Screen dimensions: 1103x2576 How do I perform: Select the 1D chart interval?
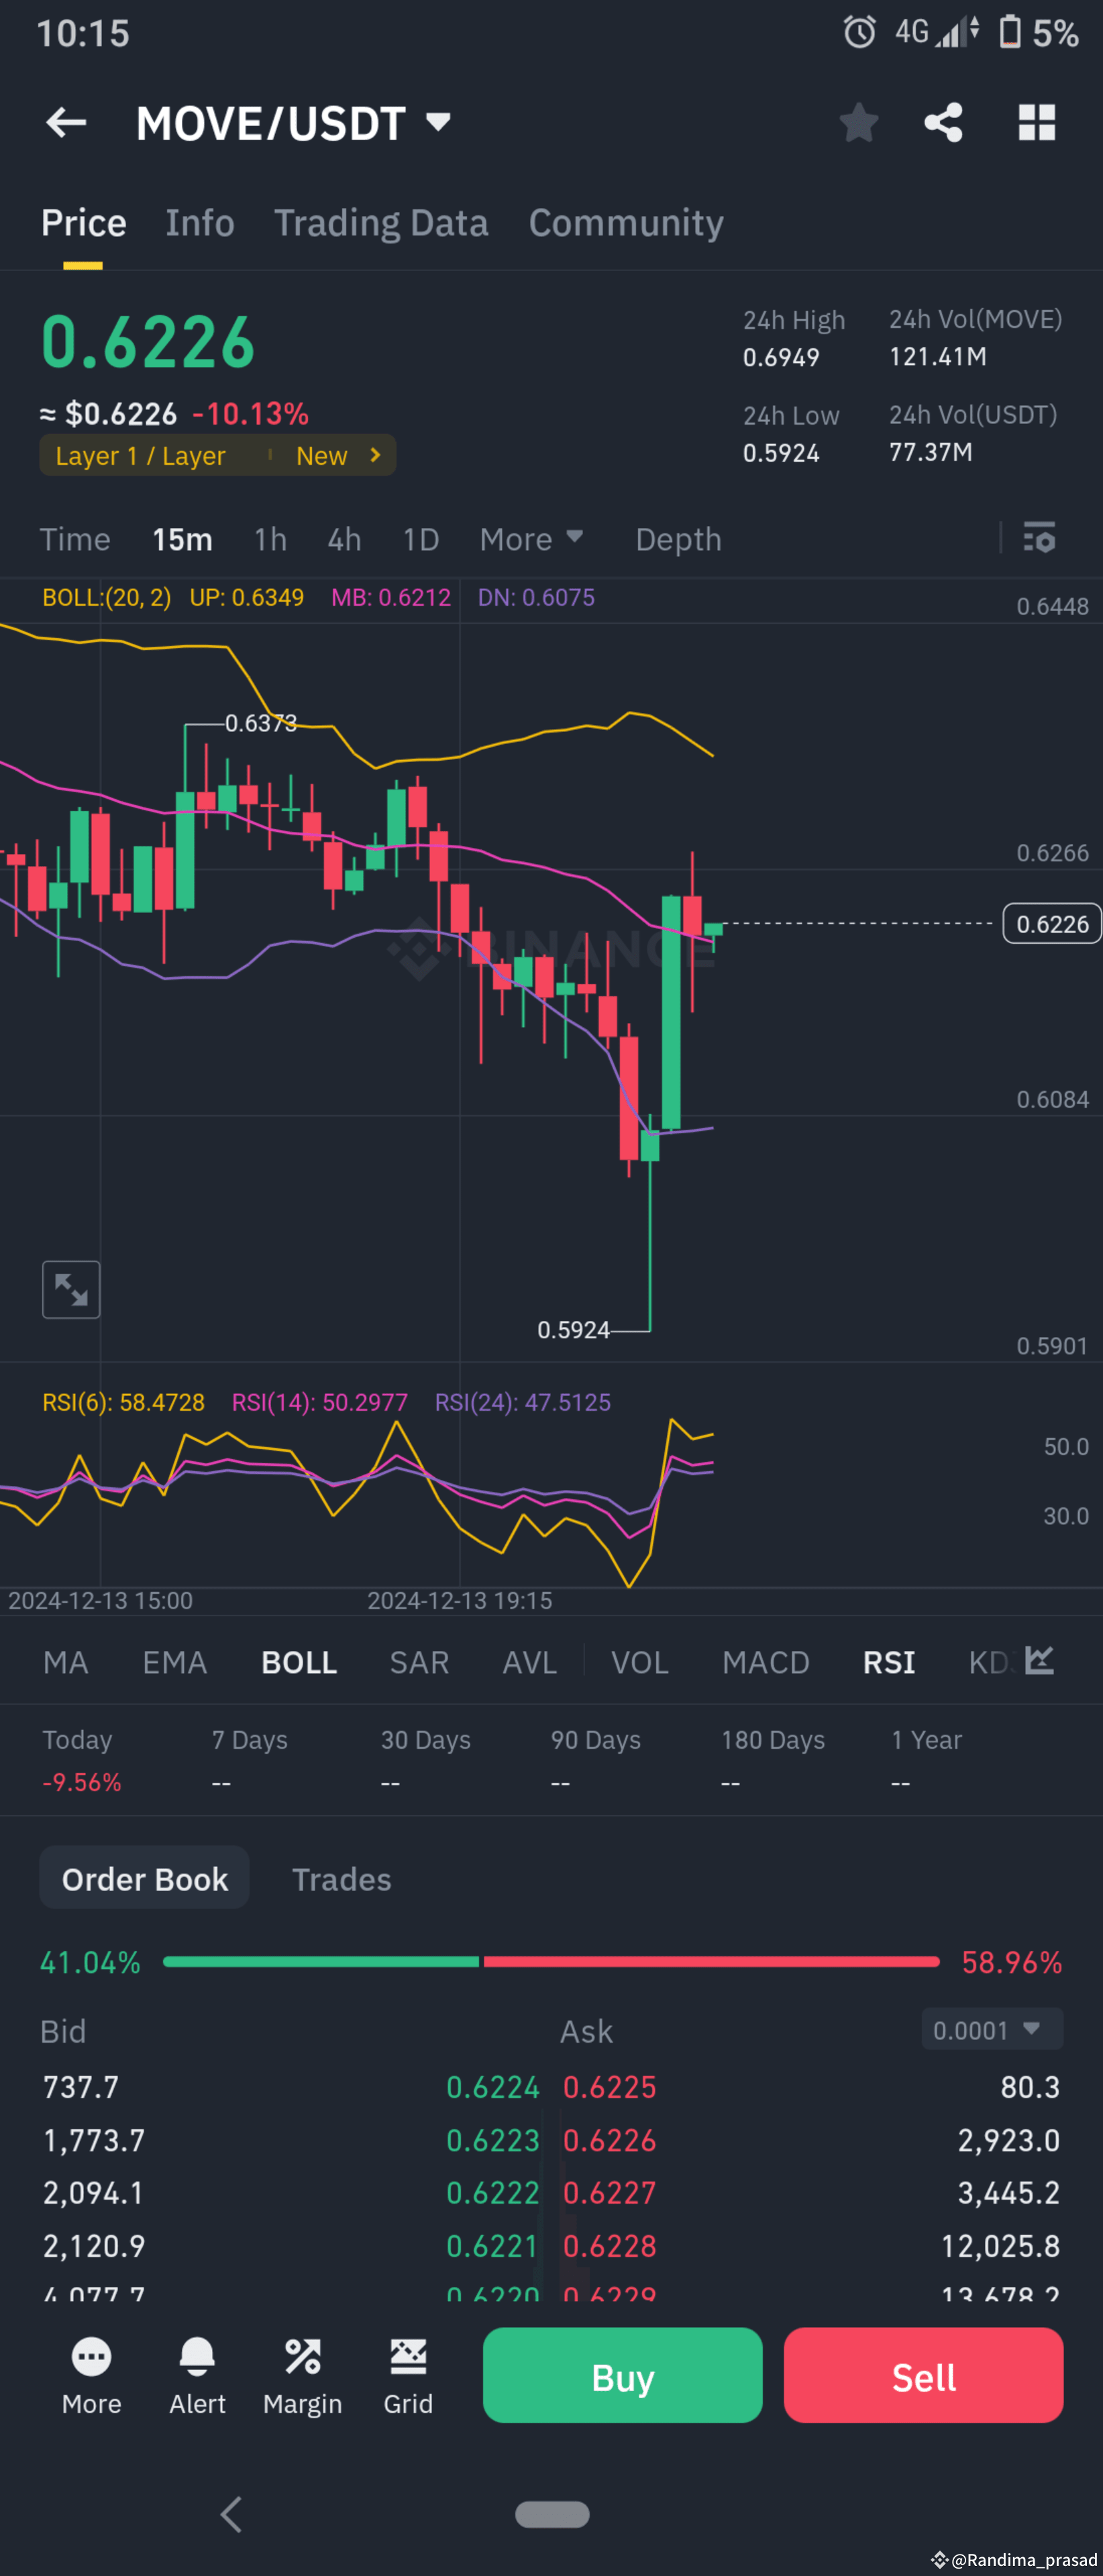click(420, 539)
